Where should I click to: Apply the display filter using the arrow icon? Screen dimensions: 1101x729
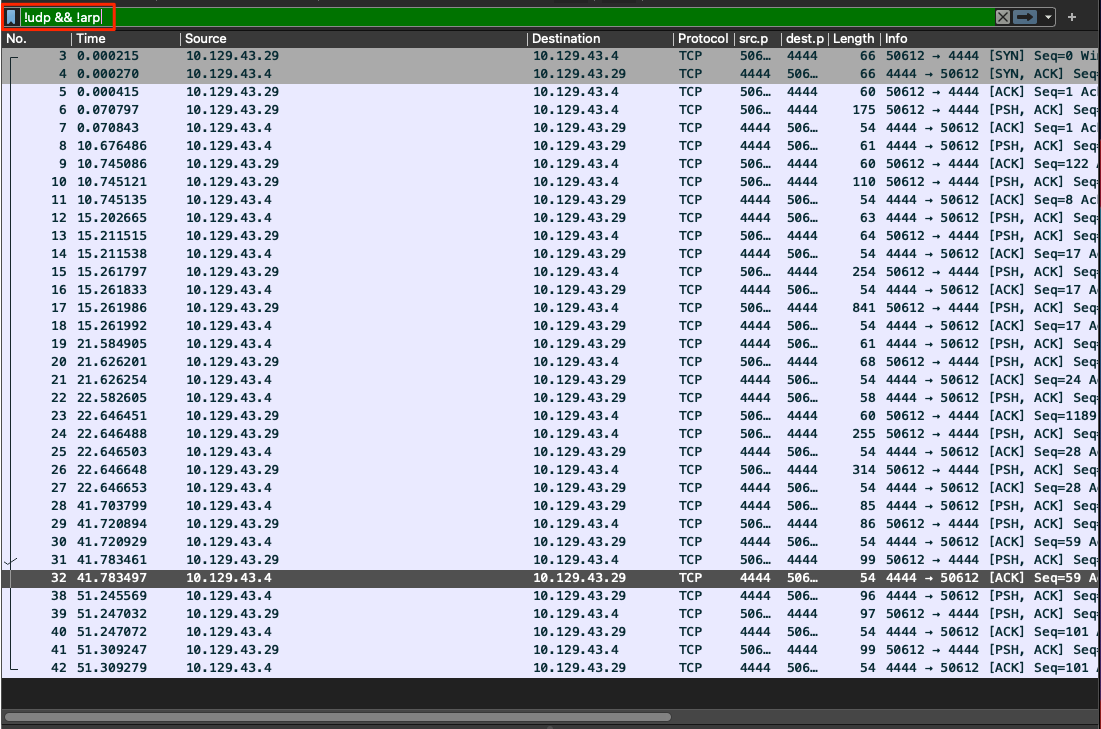coord(1026,17)
